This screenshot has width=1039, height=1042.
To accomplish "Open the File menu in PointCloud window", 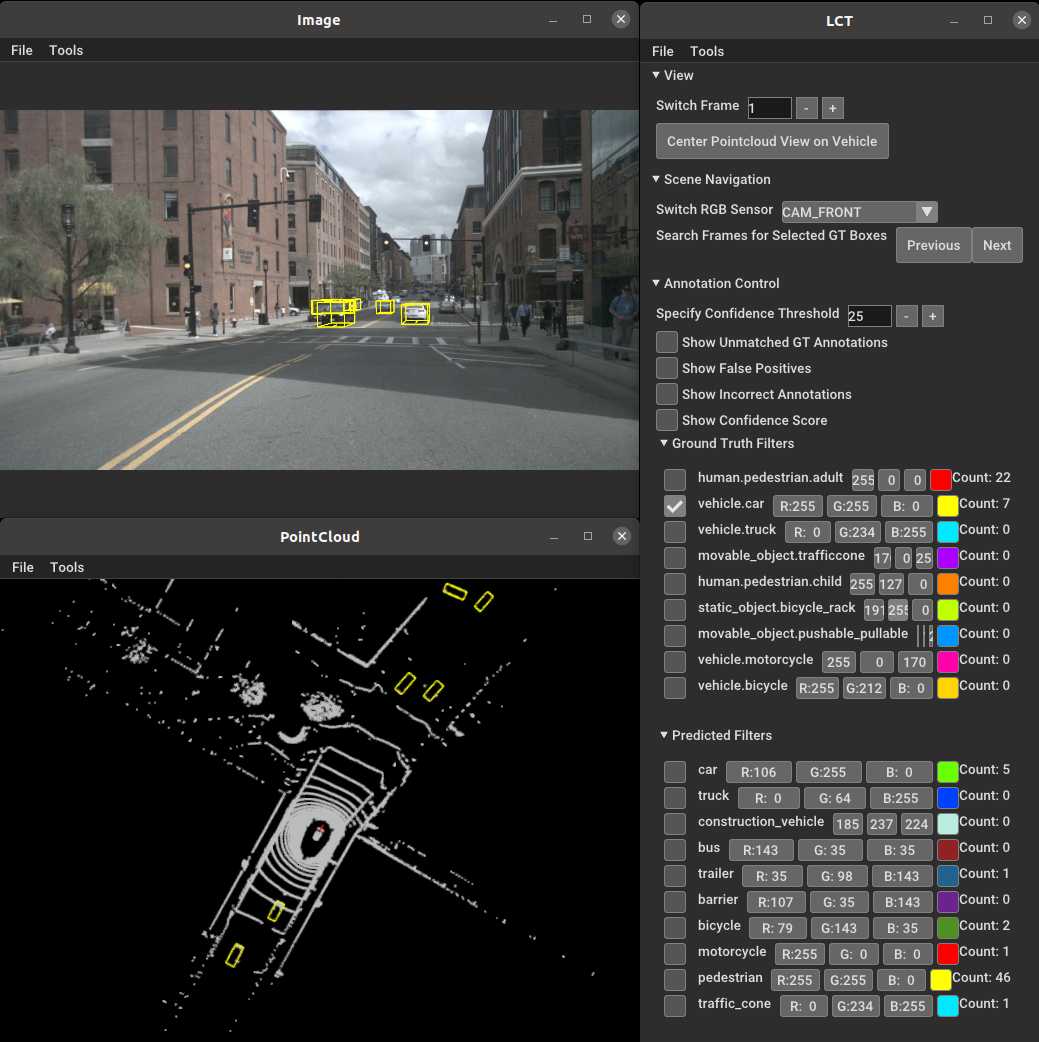I will click(x=22, y=567).
